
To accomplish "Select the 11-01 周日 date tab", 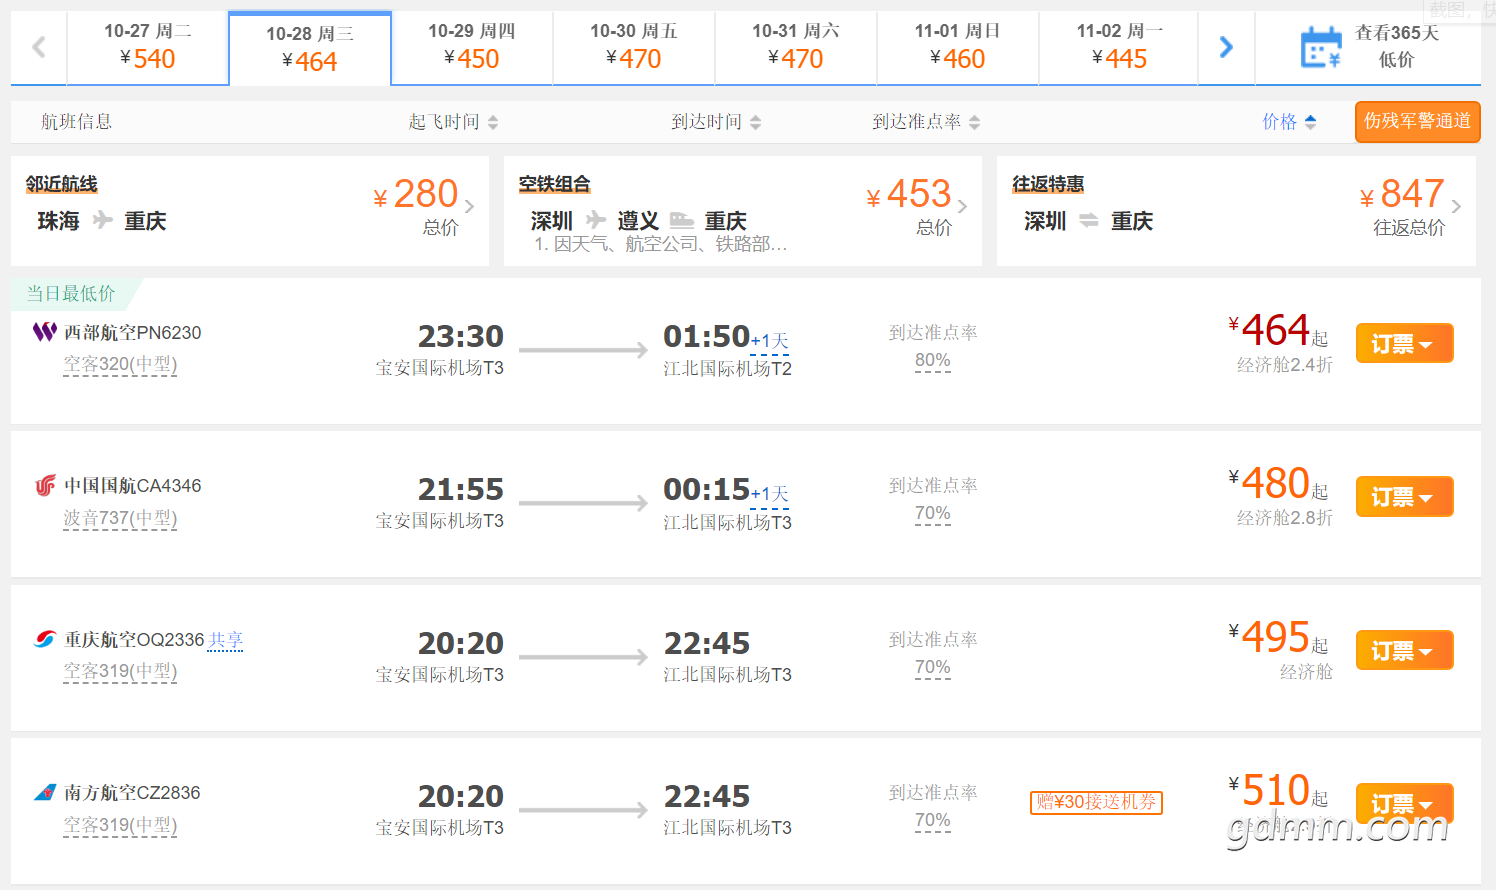I will tap(958, 47).
